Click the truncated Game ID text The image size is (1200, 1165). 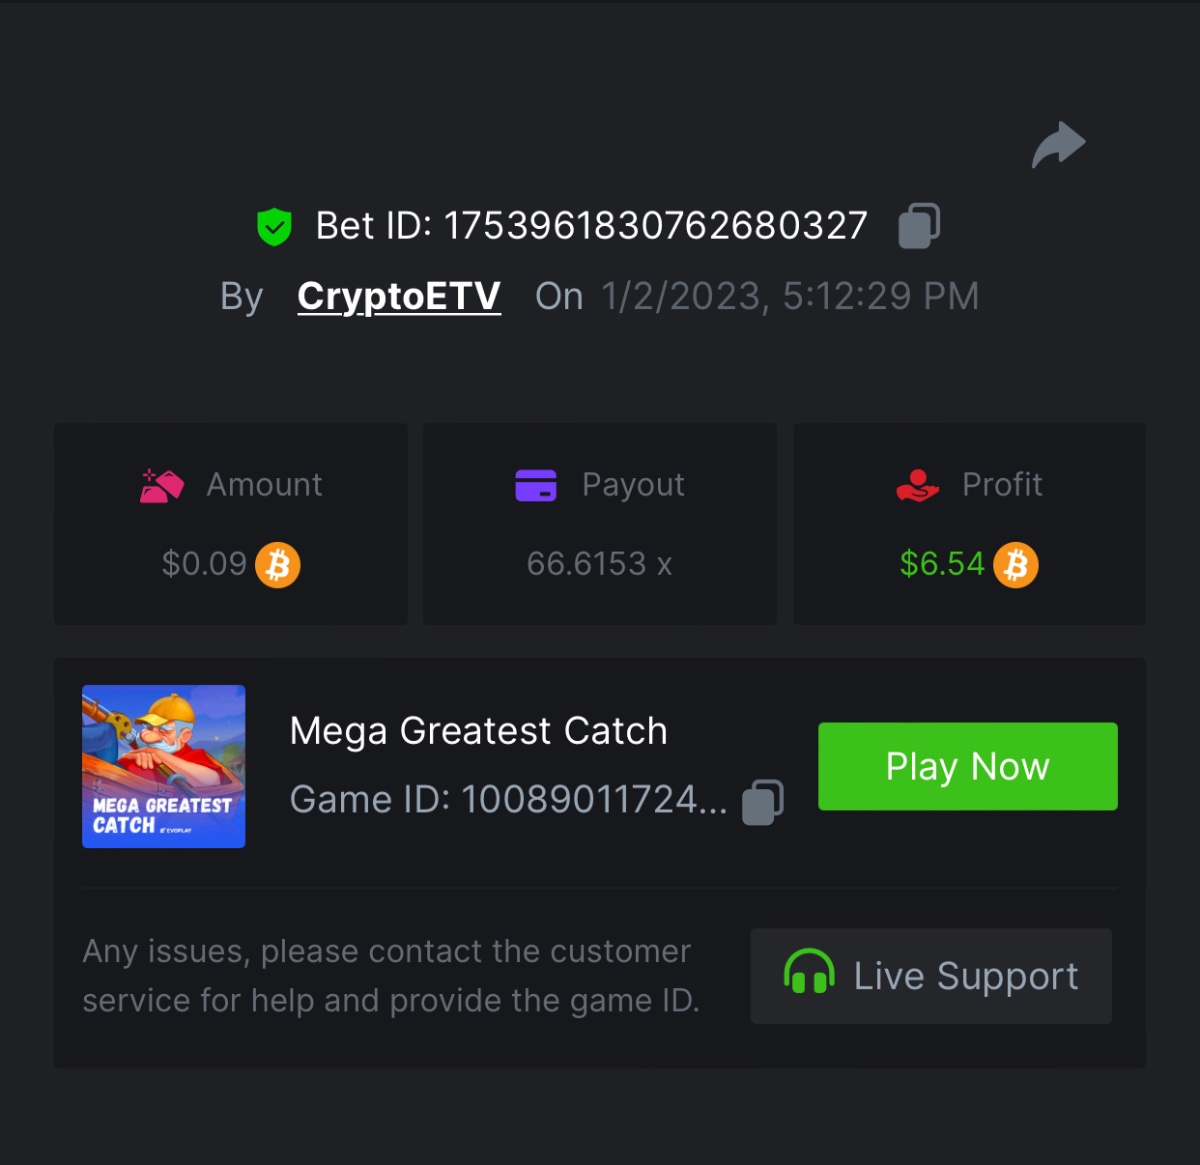(x=508, y=800)
